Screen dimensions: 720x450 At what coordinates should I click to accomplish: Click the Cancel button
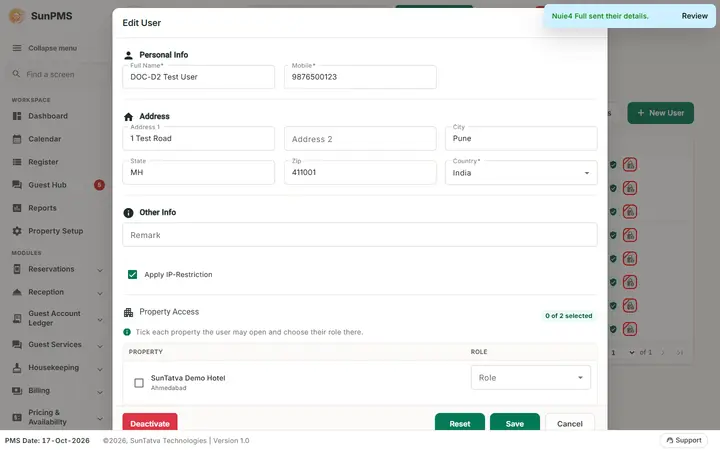570,423
